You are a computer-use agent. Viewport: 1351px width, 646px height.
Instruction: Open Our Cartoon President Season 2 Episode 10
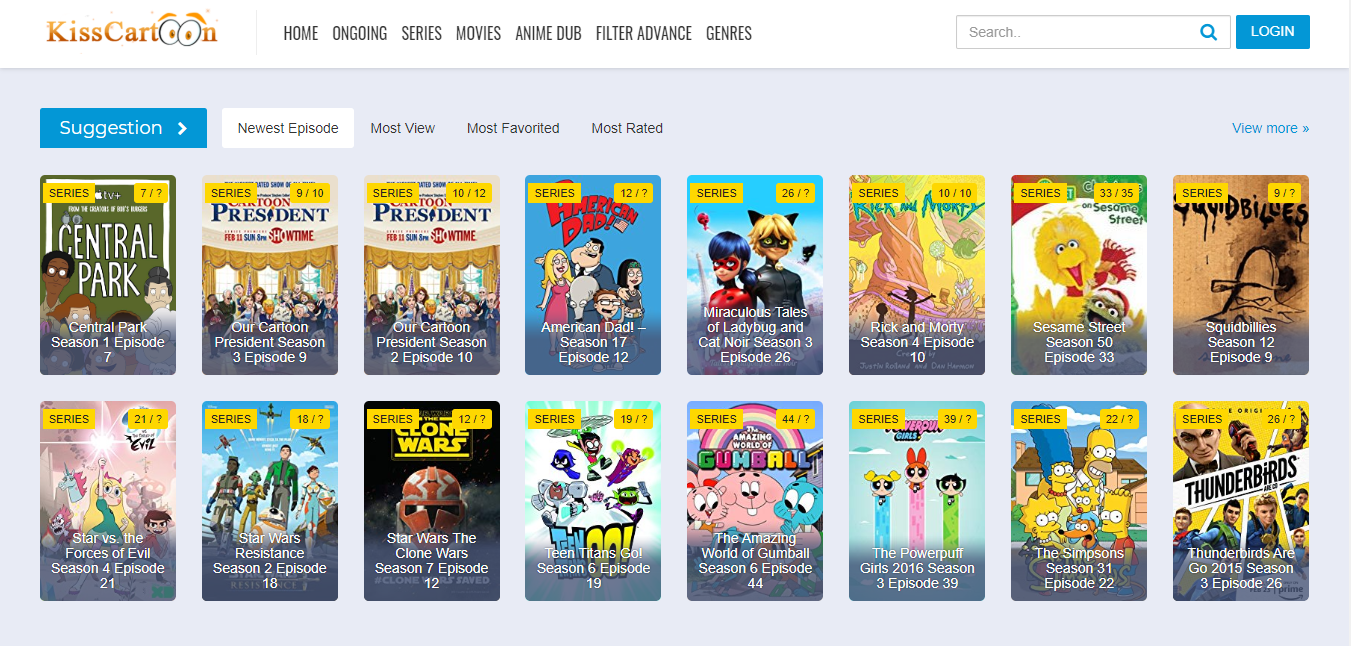pos(432,275)
